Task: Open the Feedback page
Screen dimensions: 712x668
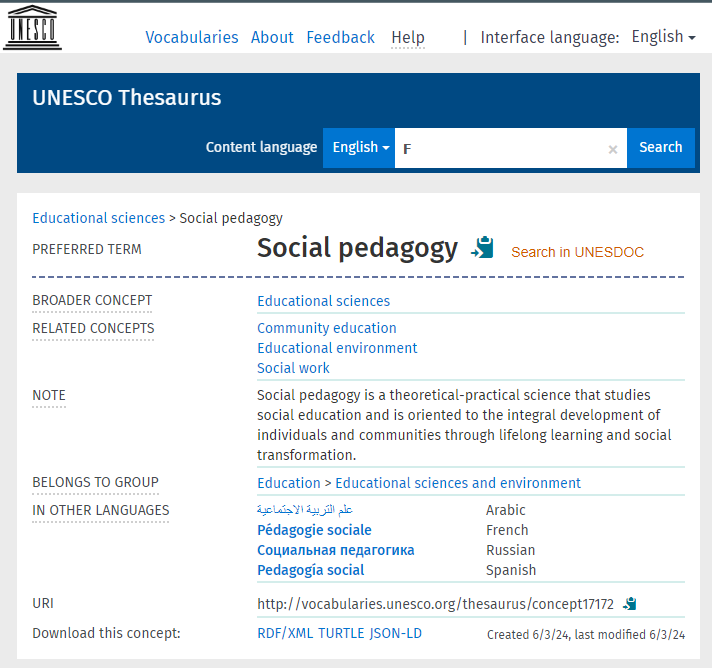Action: (x=341, y=37)
